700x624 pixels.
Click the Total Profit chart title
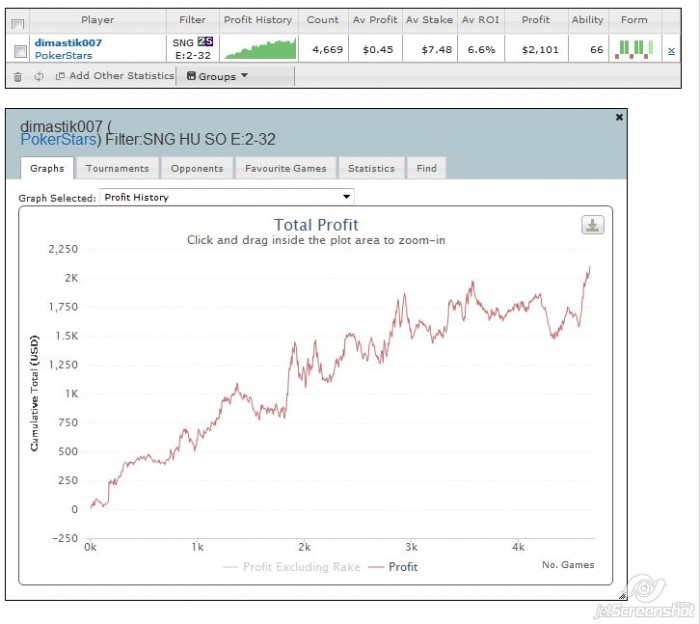316,225
